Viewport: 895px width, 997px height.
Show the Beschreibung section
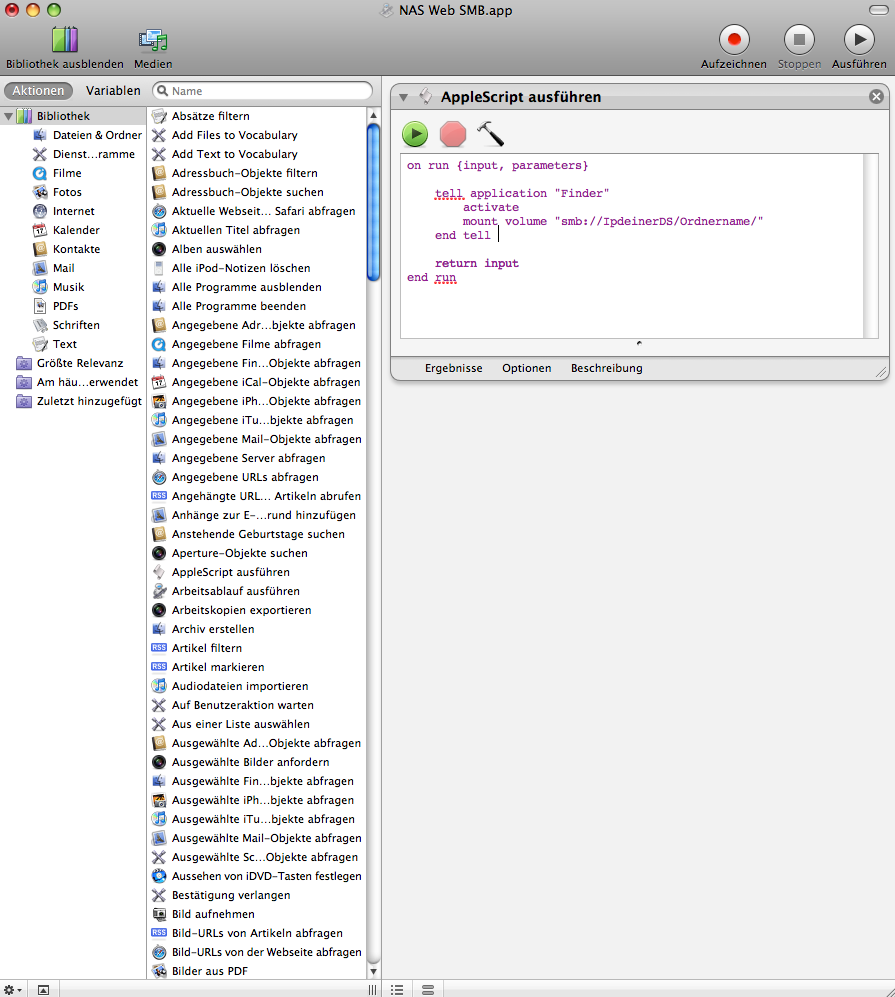[x=606, y=368]
